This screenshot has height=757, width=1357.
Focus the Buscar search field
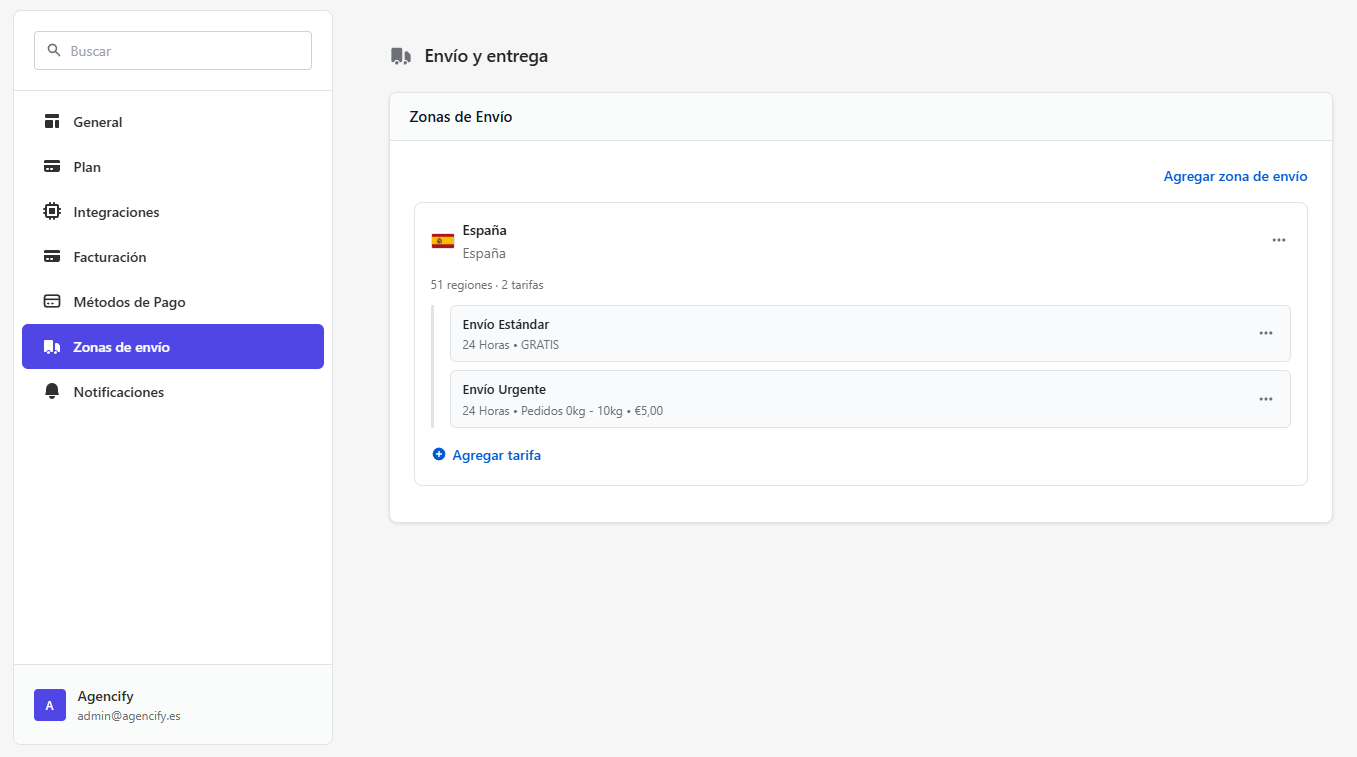pos(173,50)
